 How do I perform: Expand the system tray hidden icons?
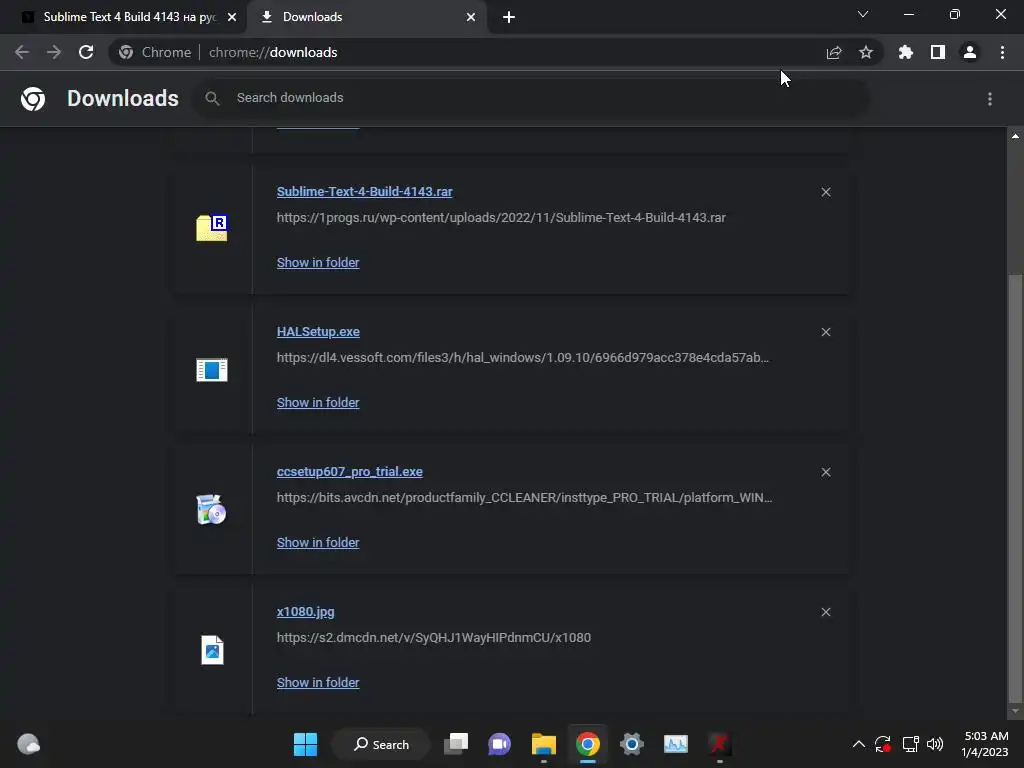(859, 744)
